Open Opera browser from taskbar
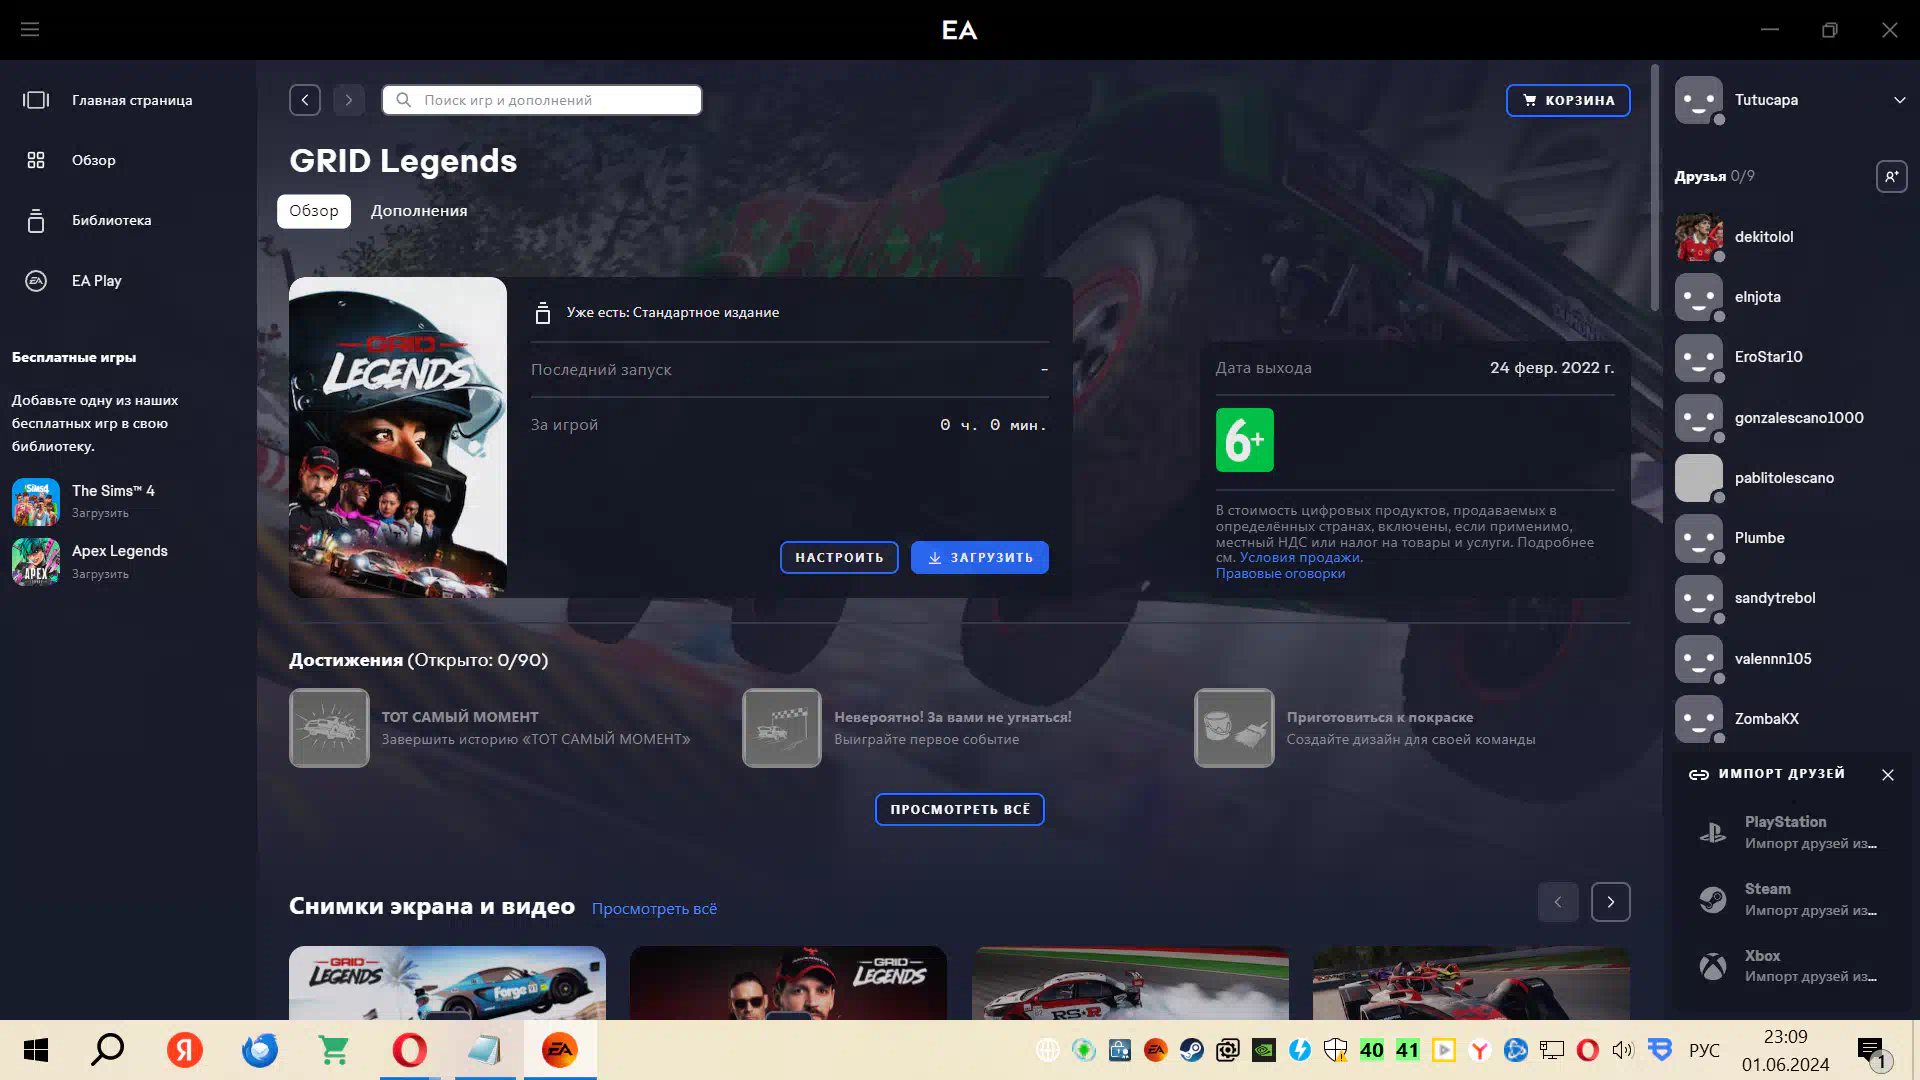 409,1050
